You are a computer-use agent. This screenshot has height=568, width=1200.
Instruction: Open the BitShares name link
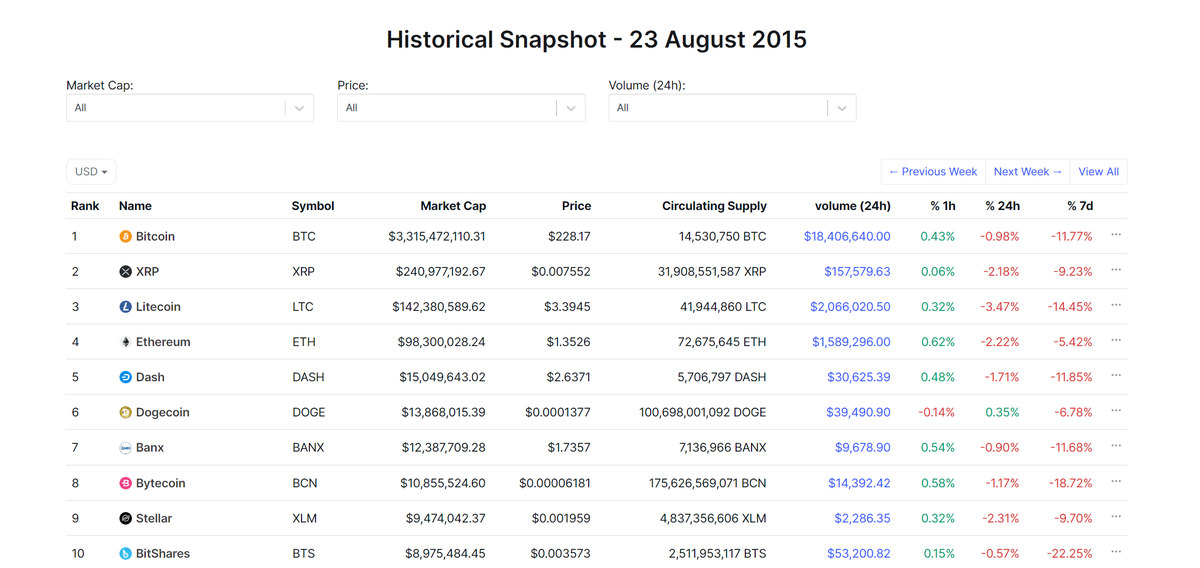pyautogui.click(x=163, y=554)
